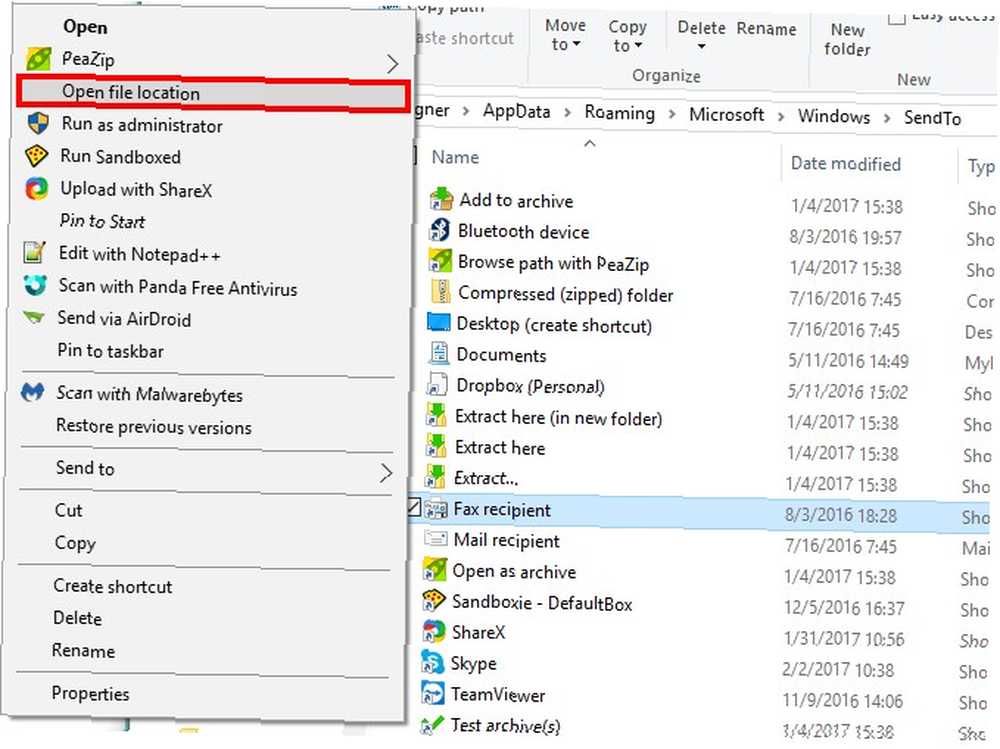Click the AirDroid send icon
The width and height of the screenshot is (1000, 749).
tap(33, 317)
